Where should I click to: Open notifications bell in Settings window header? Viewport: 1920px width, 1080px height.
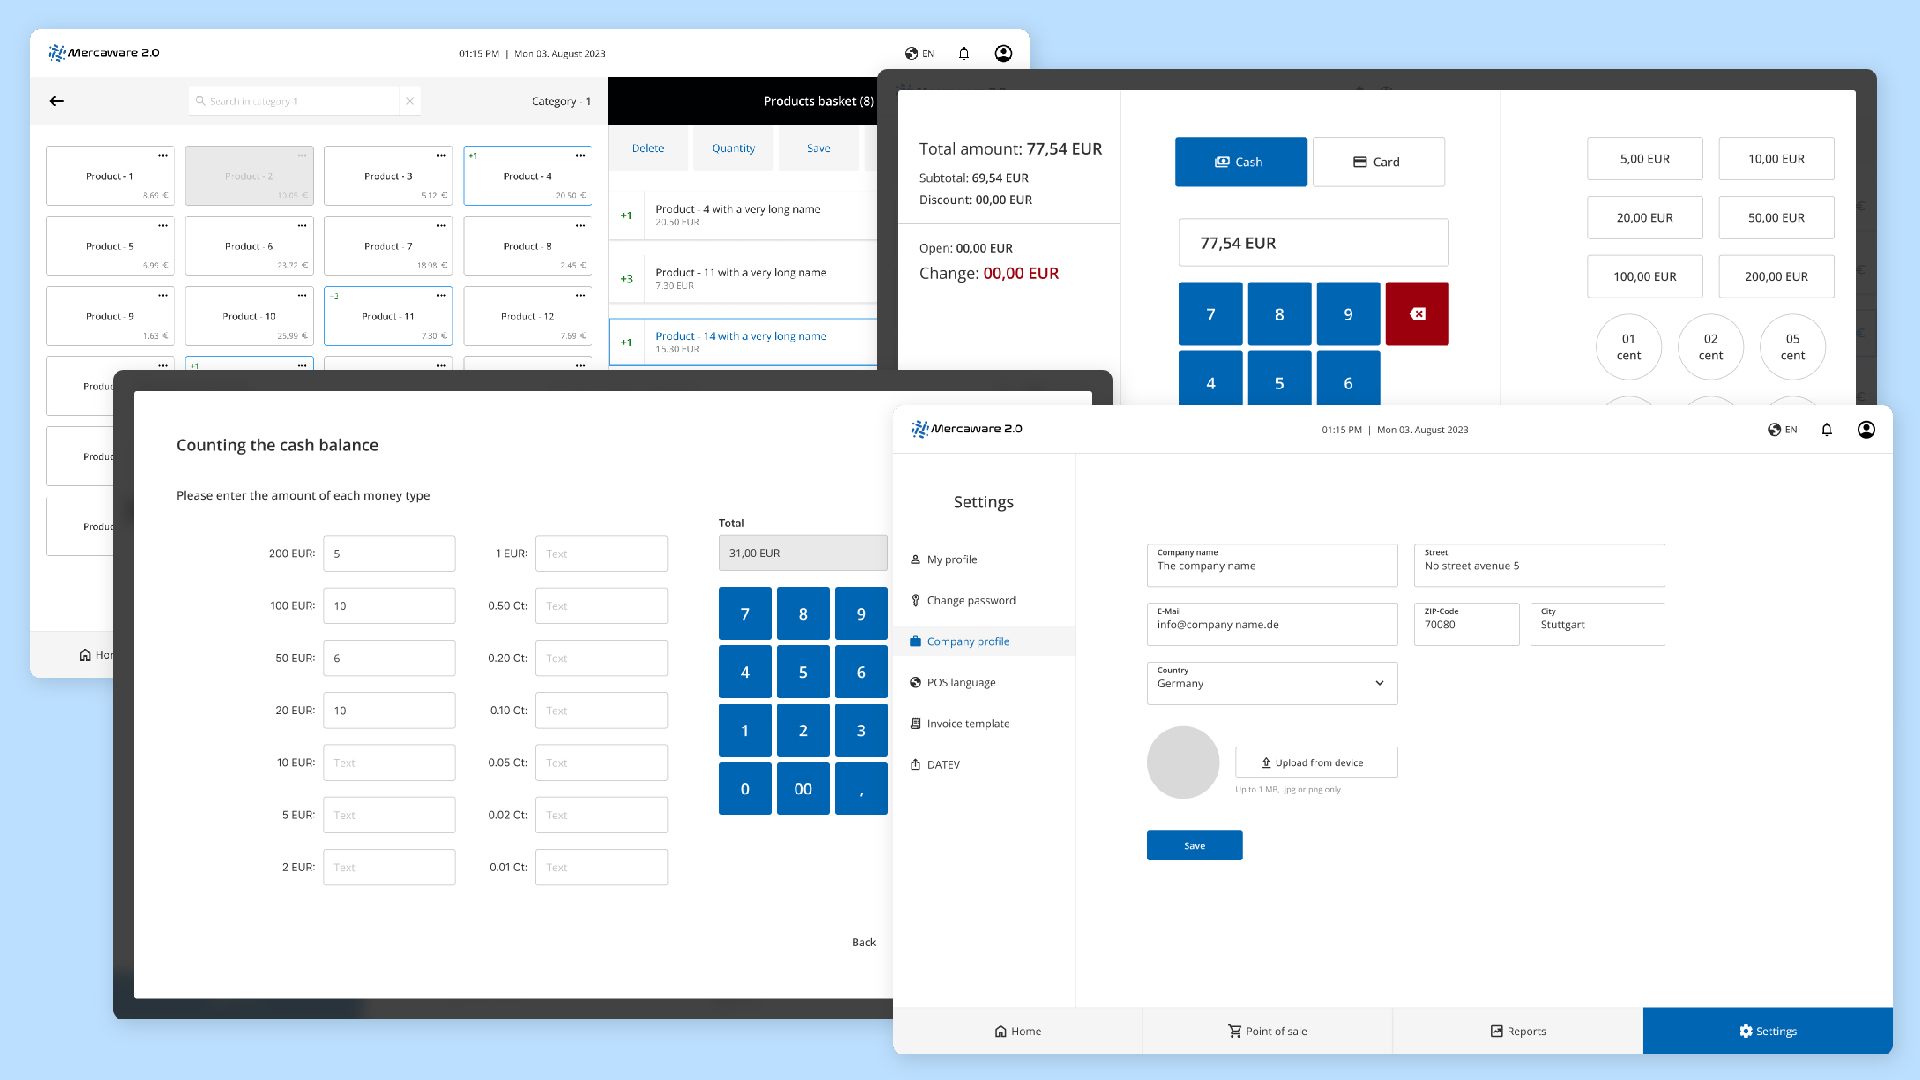pos(1827,430)
